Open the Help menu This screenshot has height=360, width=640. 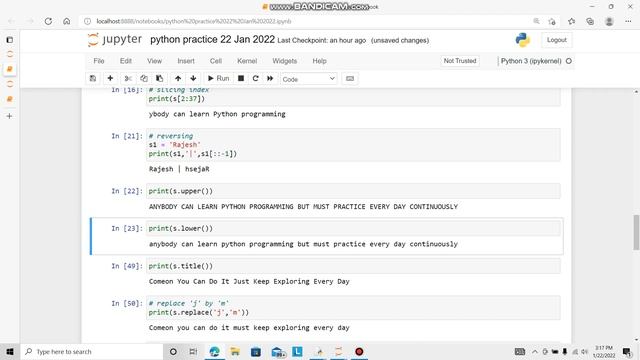[319, 61]
